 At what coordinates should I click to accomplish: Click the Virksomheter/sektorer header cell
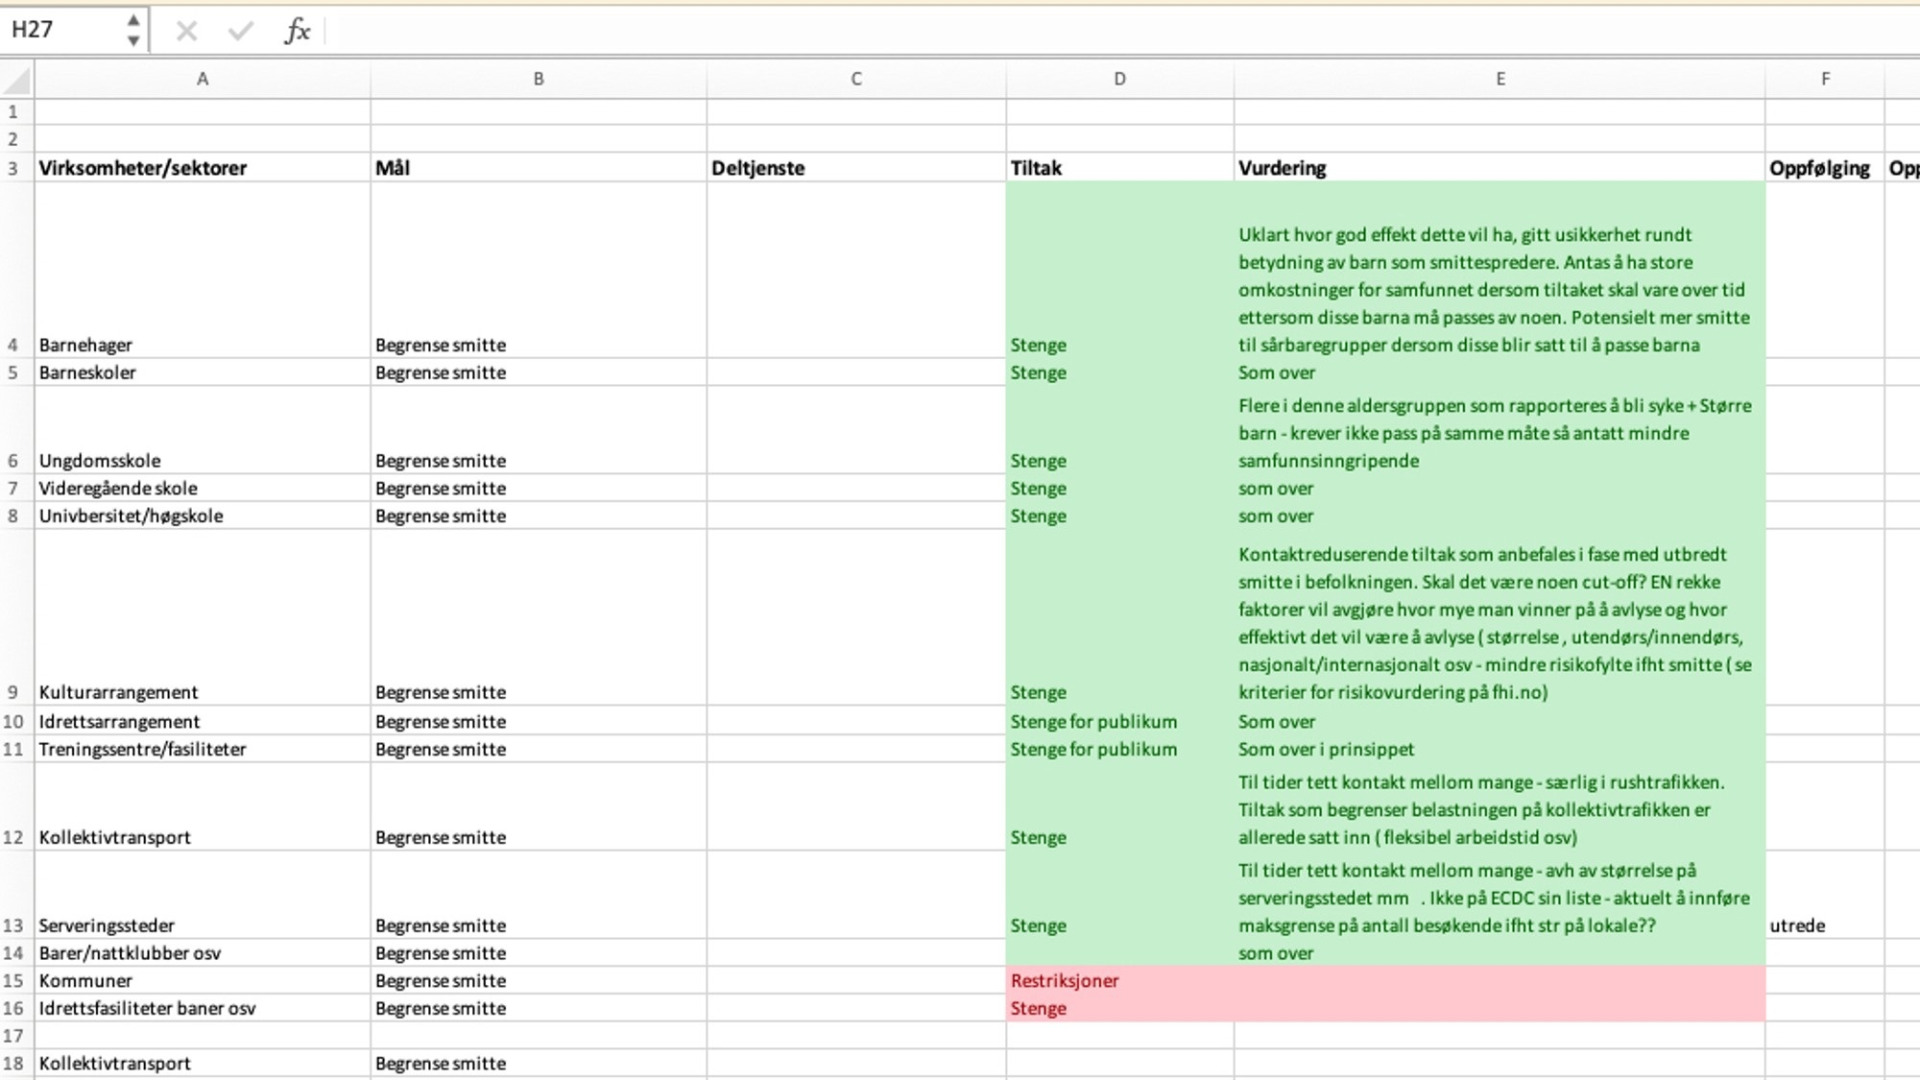tap(143, 168)
